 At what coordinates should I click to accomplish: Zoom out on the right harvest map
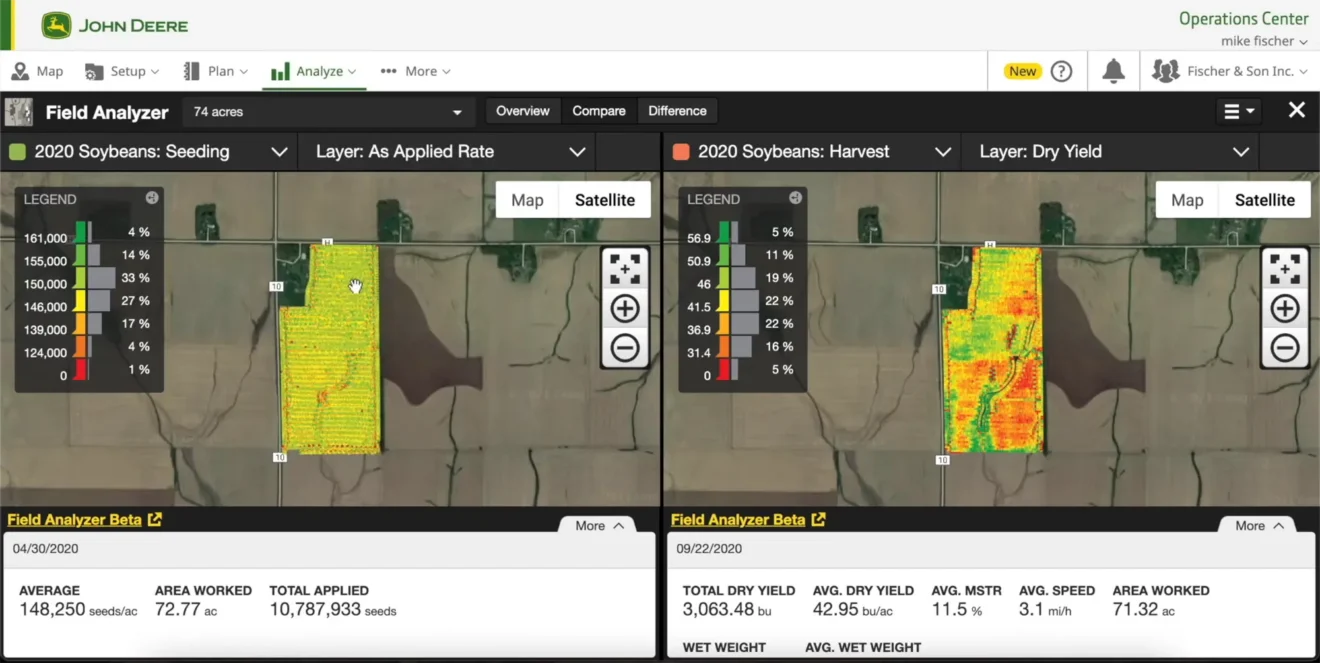[x=1284, y=348]
